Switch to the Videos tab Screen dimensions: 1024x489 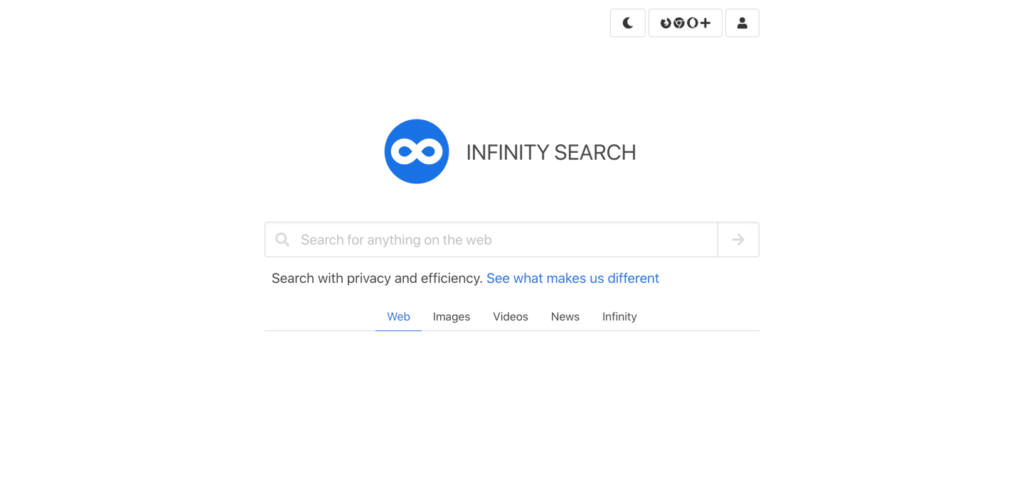510,317
